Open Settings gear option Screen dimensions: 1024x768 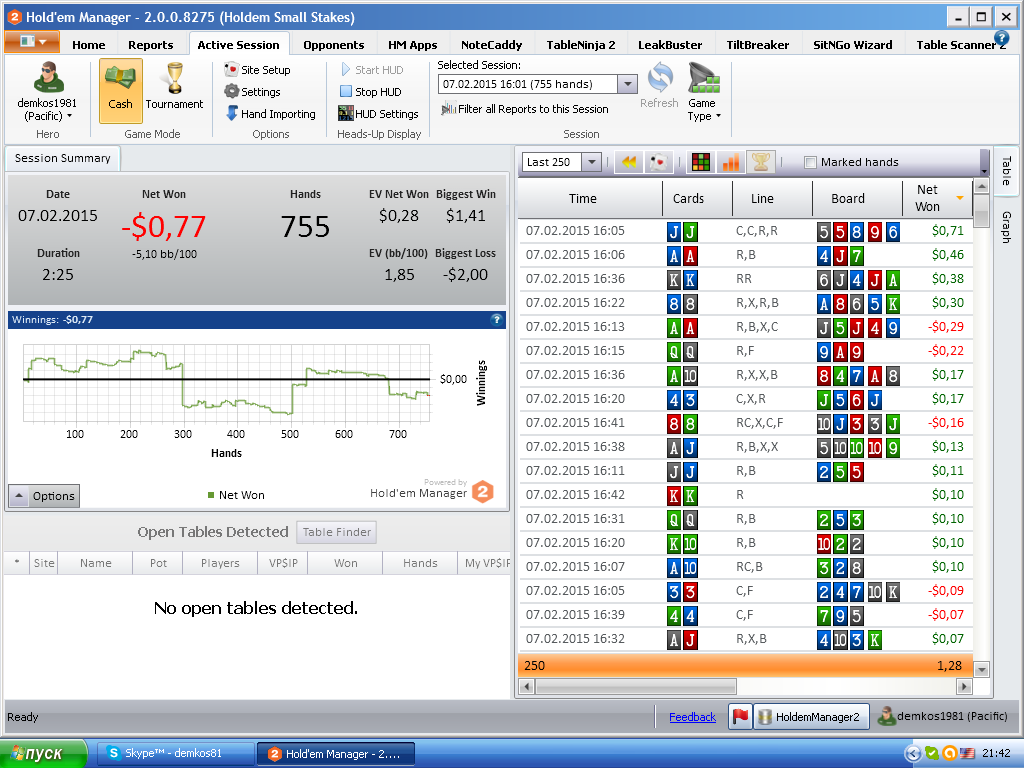[x=252, y=92]
